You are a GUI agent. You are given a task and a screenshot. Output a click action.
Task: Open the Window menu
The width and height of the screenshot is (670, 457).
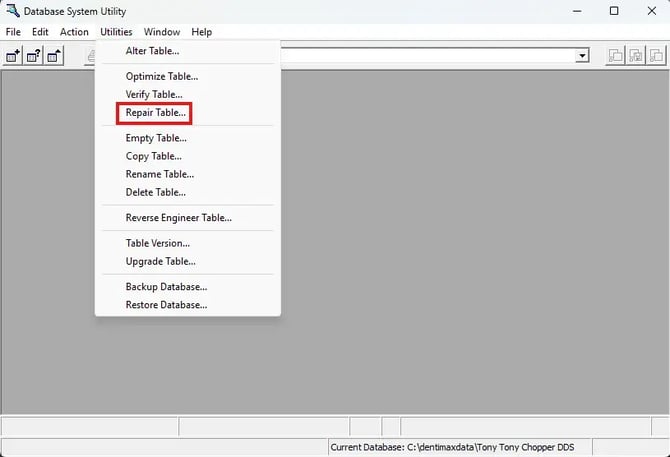click(162, 32)
